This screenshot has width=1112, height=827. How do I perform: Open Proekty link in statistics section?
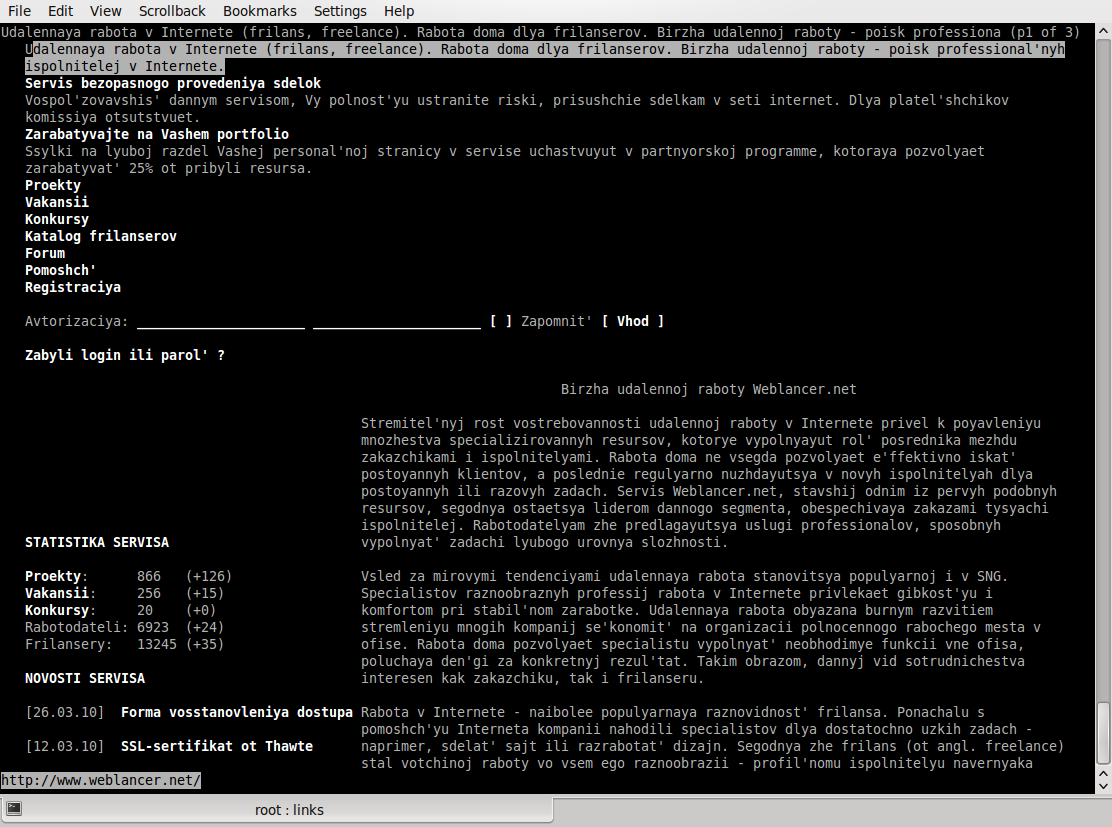[x=53, y=577]
